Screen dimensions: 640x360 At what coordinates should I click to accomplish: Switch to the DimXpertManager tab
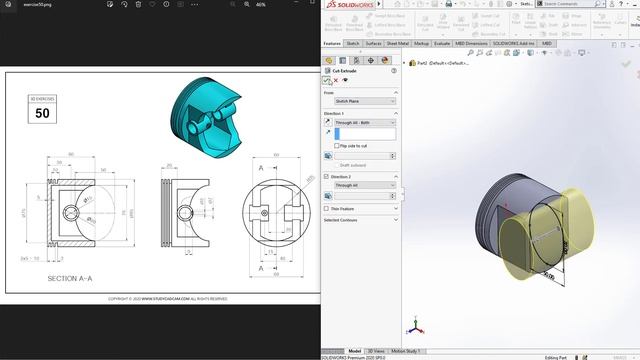pos(371,60)
